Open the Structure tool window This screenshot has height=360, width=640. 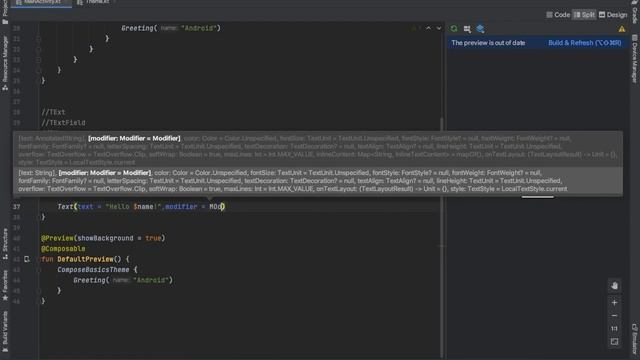[5, 244]
